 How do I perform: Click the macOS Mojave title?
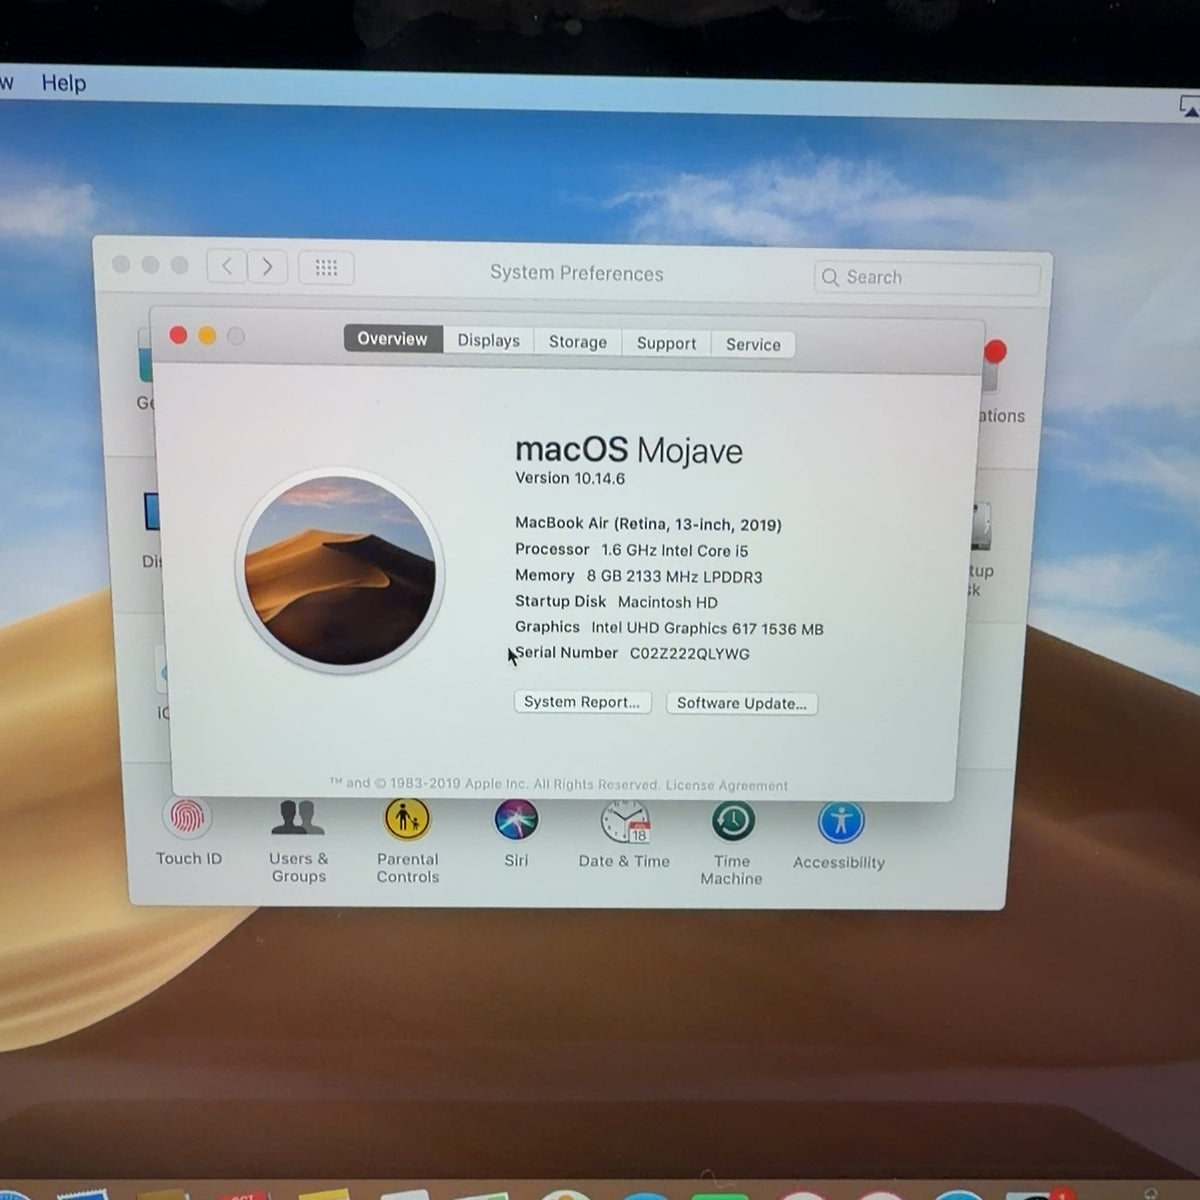point(628,450)
